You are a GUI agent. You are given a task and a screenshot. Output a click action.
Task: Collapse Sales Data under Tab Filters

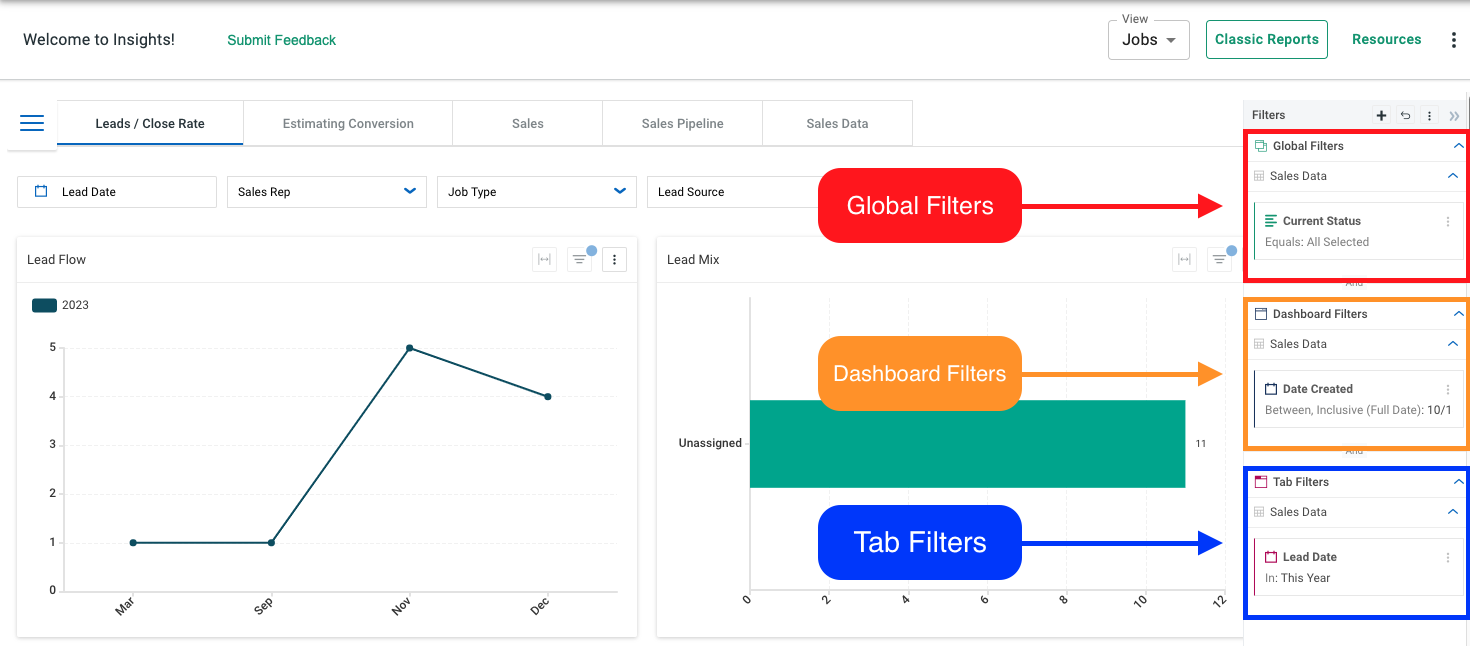pyautogui.click(x=1453, y=512)
